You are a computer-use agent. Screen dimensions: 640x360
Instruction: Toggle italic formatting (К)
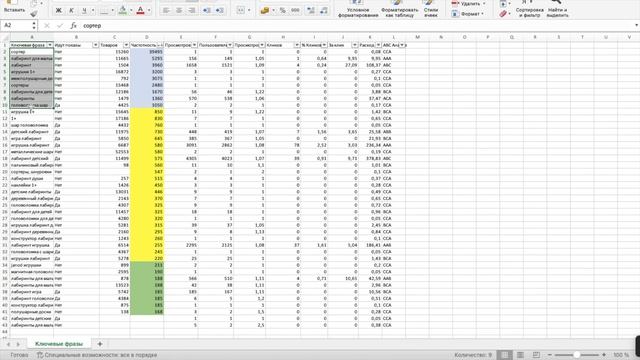71,10
